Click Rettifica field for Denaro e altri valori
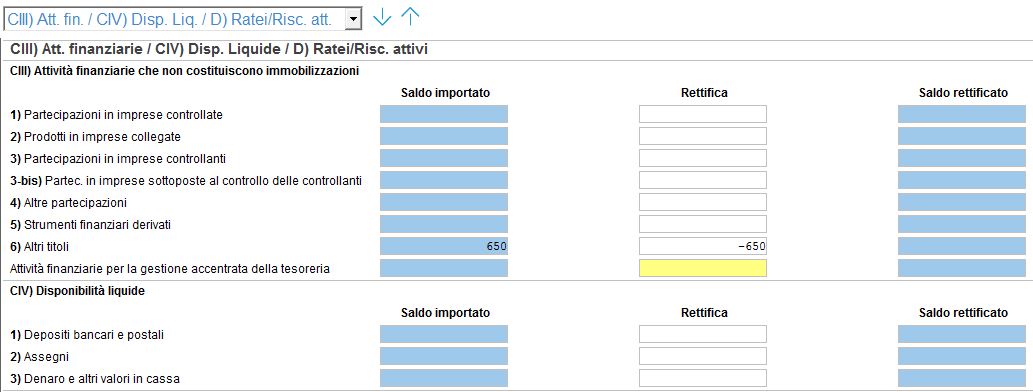Viewport: 1033px width, 392px height. click(703, 378)
